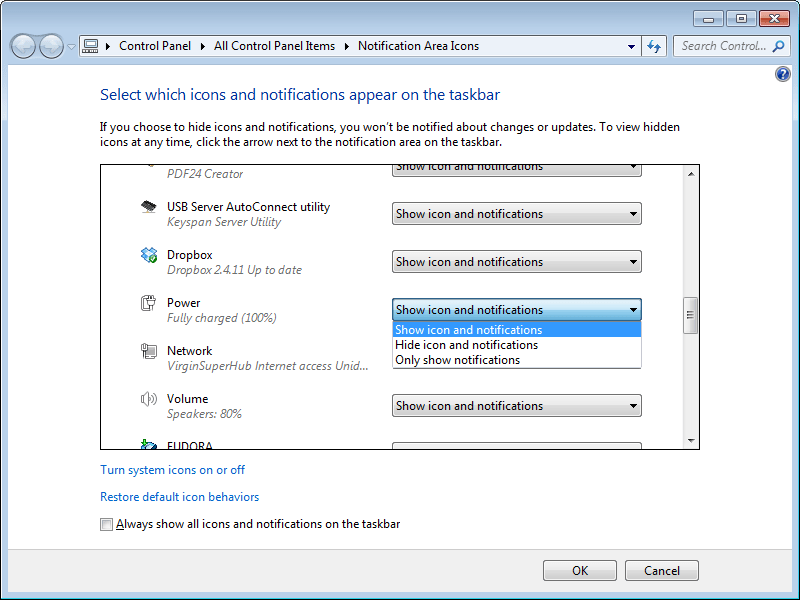Click the Speakers: 80% text

[204, 414]
